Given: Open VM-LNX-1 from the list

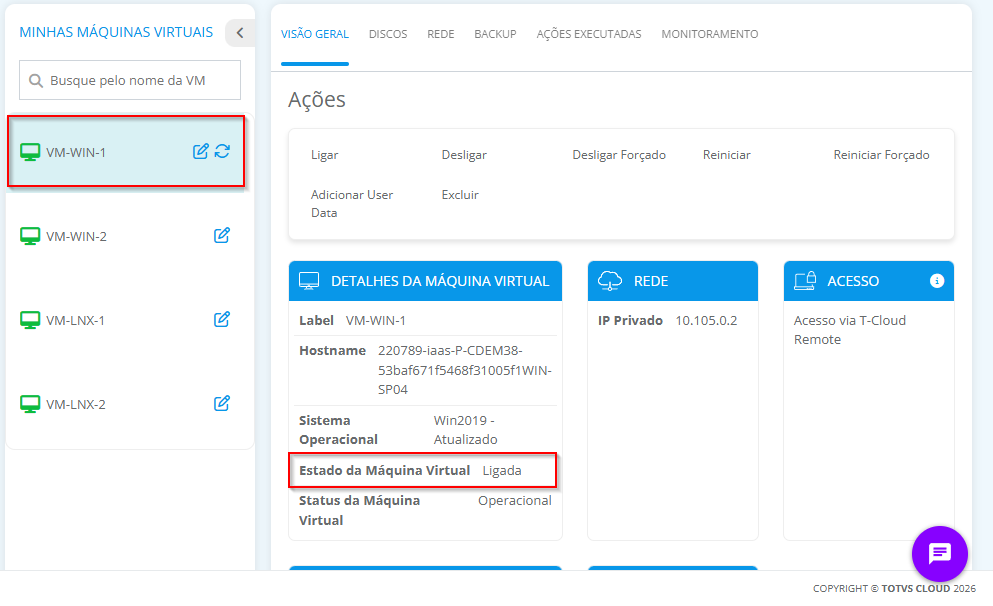Looking at the screenshot, I should [75, 320].
